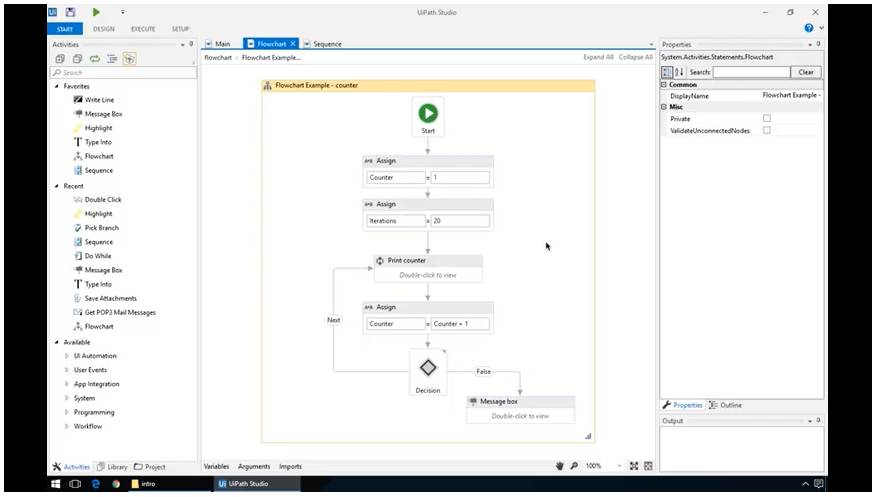The image size is (877, 497).
Task: Click the fit to screen icon
Action: click(x=634, y=466)
